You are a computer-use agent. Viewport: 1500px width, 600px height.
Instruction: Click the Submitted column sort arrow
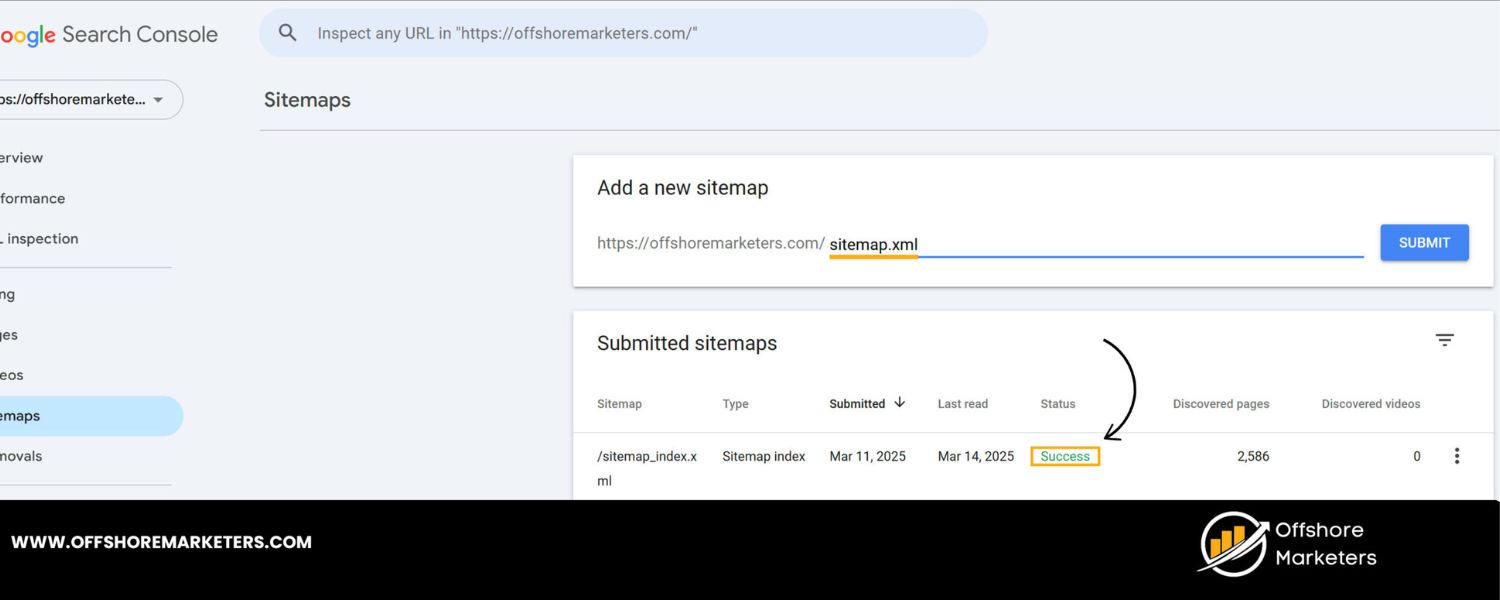[898, 402]
